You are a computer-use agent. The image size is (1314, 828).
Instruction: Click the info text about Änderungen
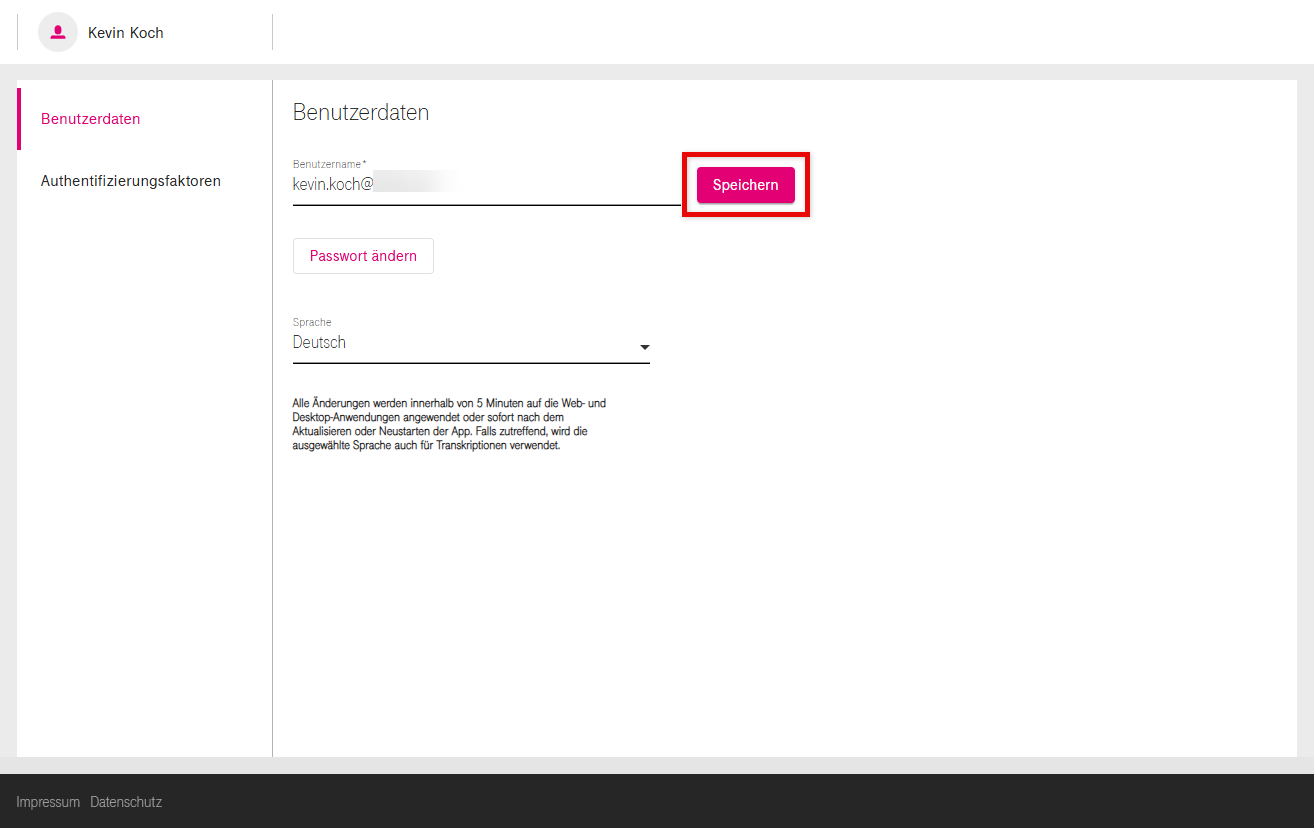(449, 425)
